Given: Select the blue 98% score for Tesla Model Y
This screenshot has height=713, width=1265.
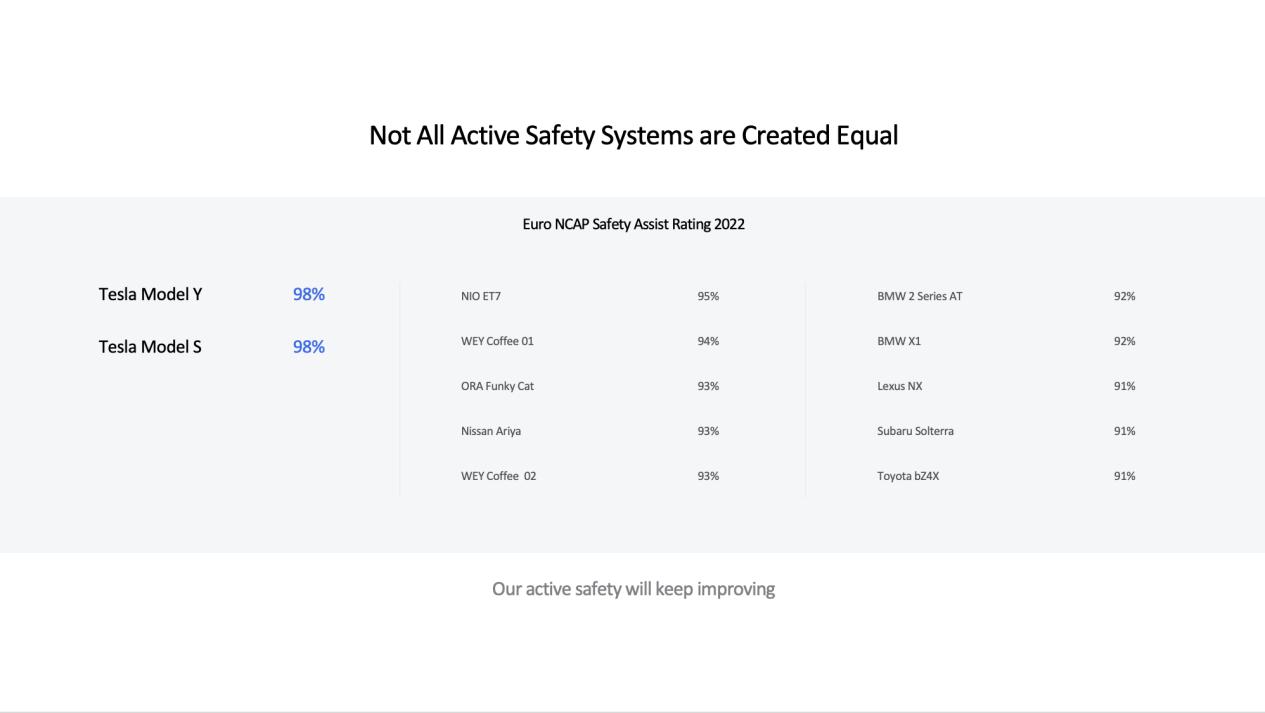Looking at the screenshot, I should point(309,294).
